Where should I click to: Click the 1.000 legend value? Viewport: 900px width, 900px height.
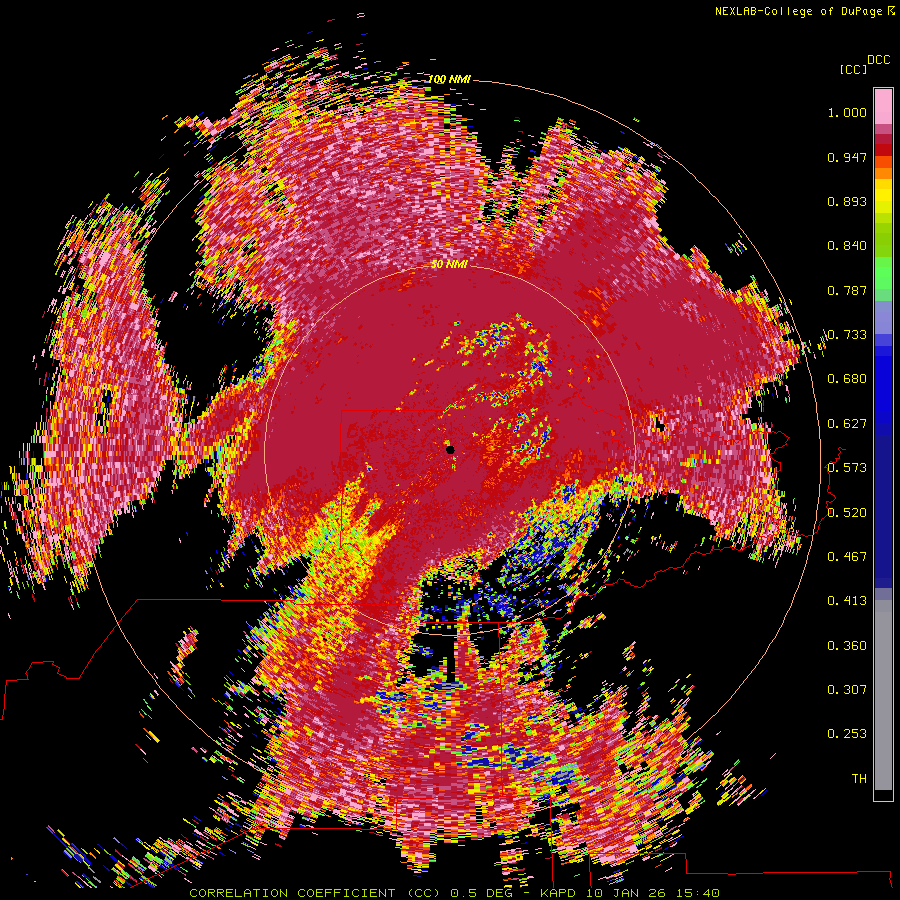[x=847, y=113]
